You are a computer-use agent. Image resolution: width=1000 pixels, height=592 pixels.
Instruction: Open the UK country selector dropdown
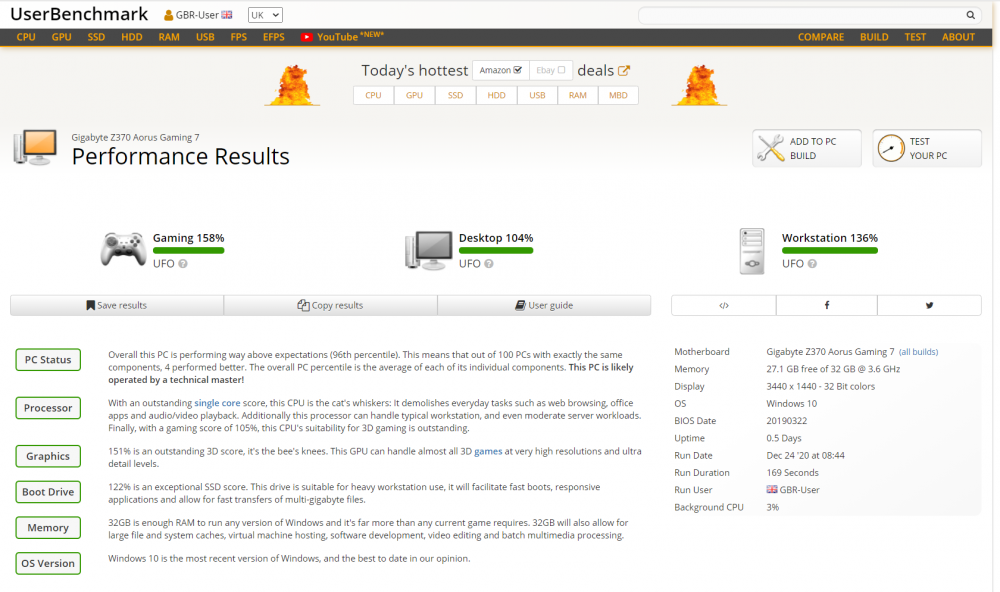coord(265,14)
